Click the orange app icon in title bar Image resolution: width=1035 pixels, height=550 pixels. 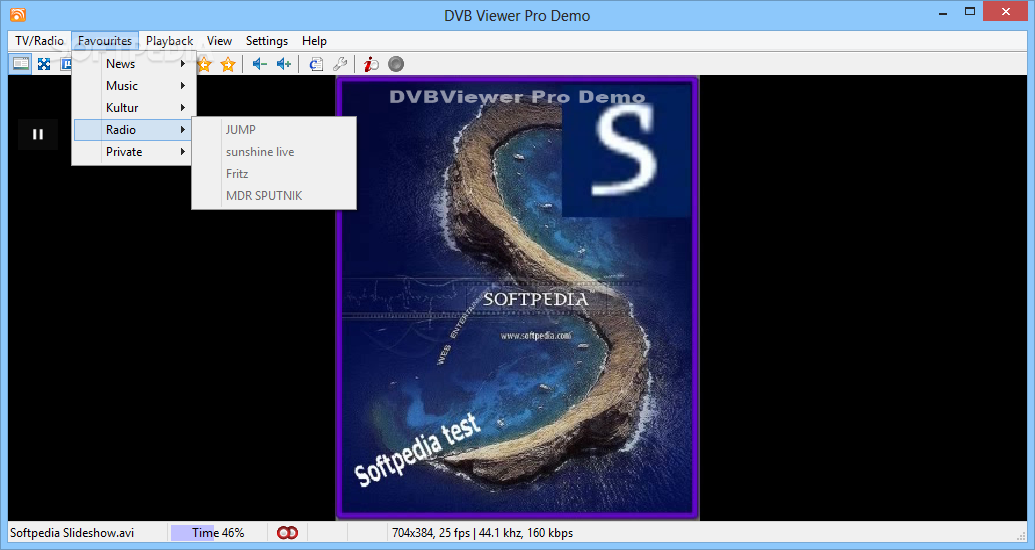click(x=18, y=15)
